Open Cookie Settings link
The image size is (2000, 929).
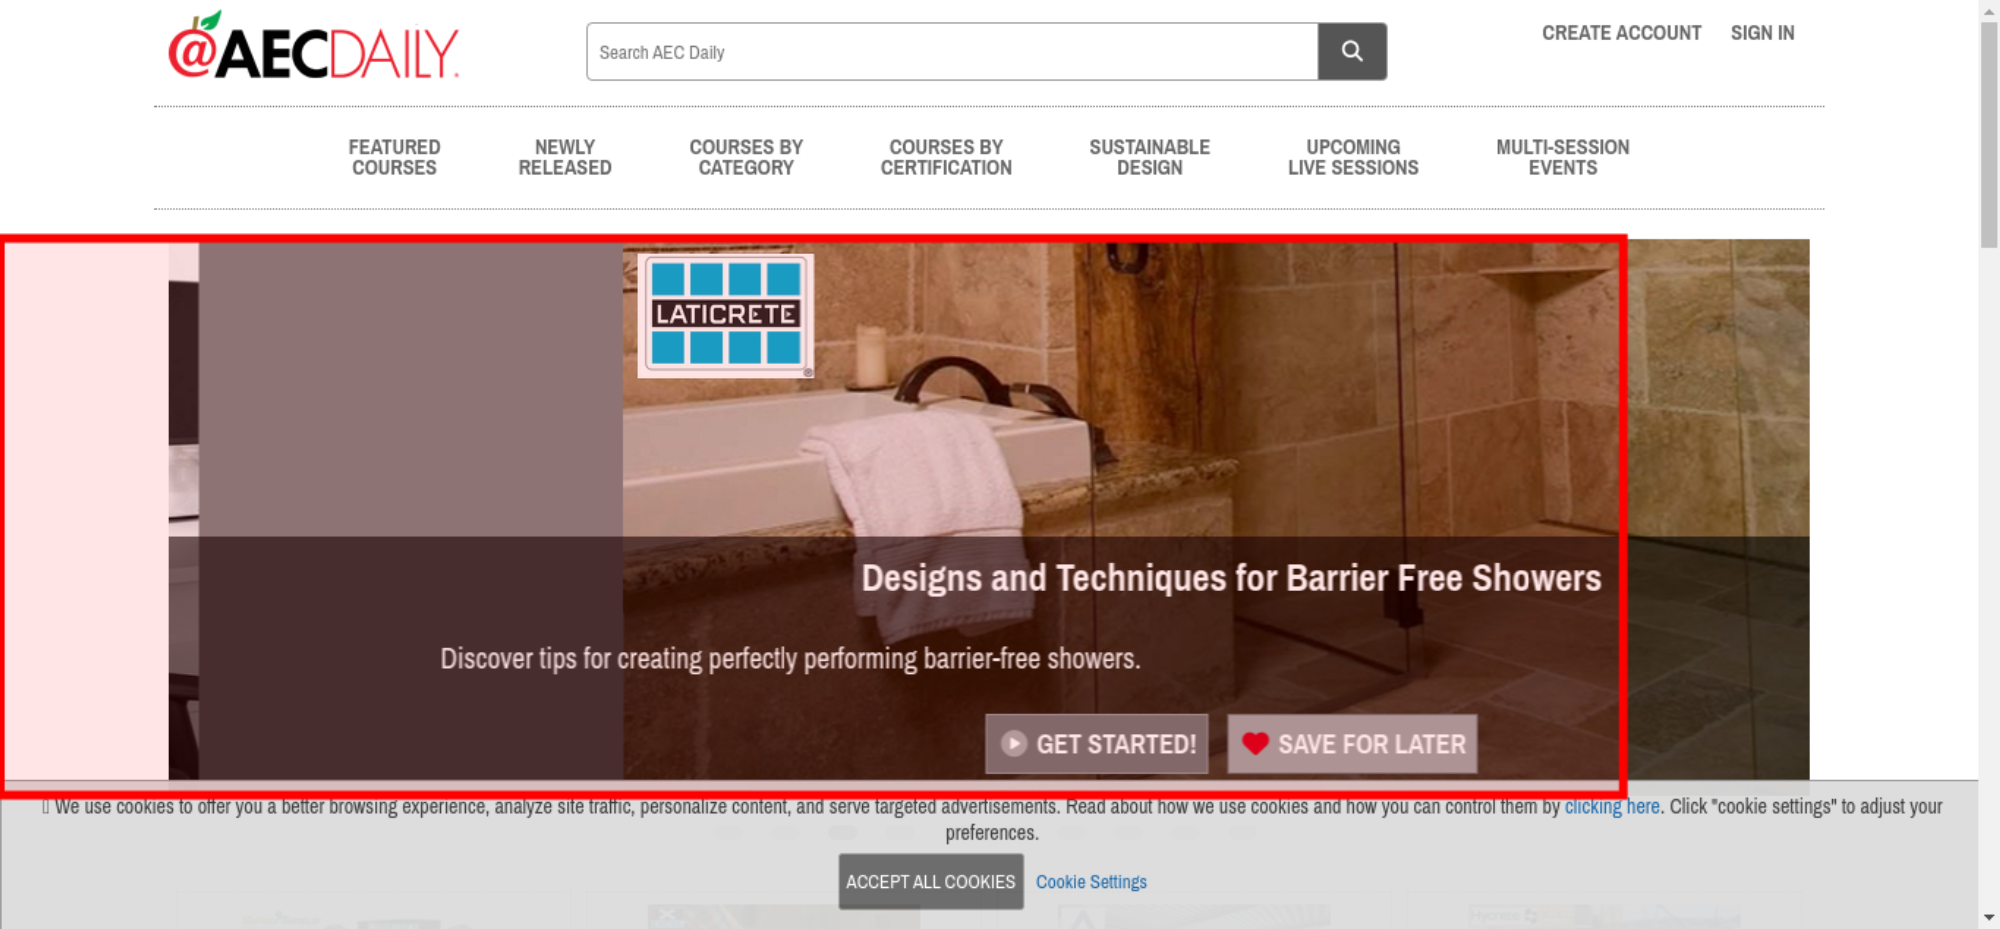[x=1091, y=882]
